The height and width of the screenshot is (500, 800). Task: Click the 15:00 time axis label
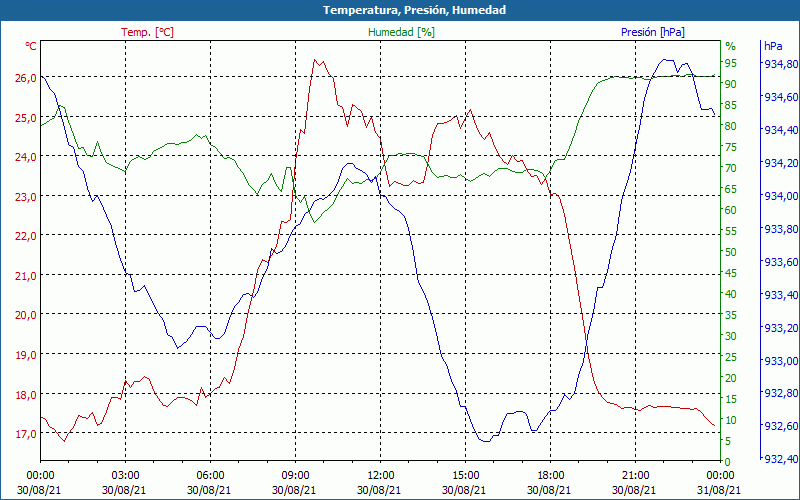coord(465,476)
